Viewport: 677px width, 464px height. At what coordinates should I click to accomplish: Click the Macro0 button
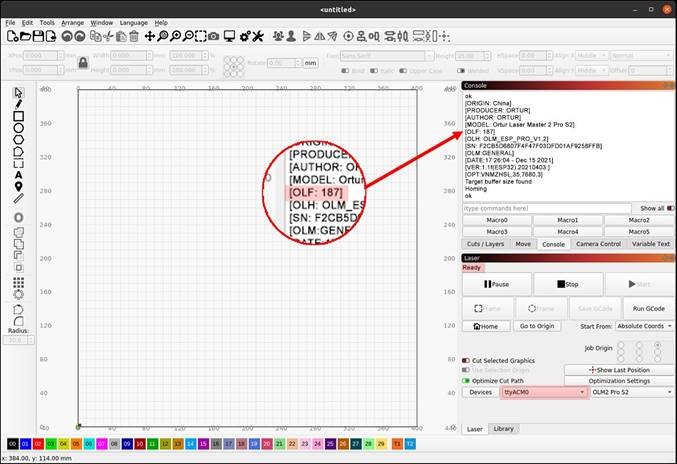tap(497, 220)
